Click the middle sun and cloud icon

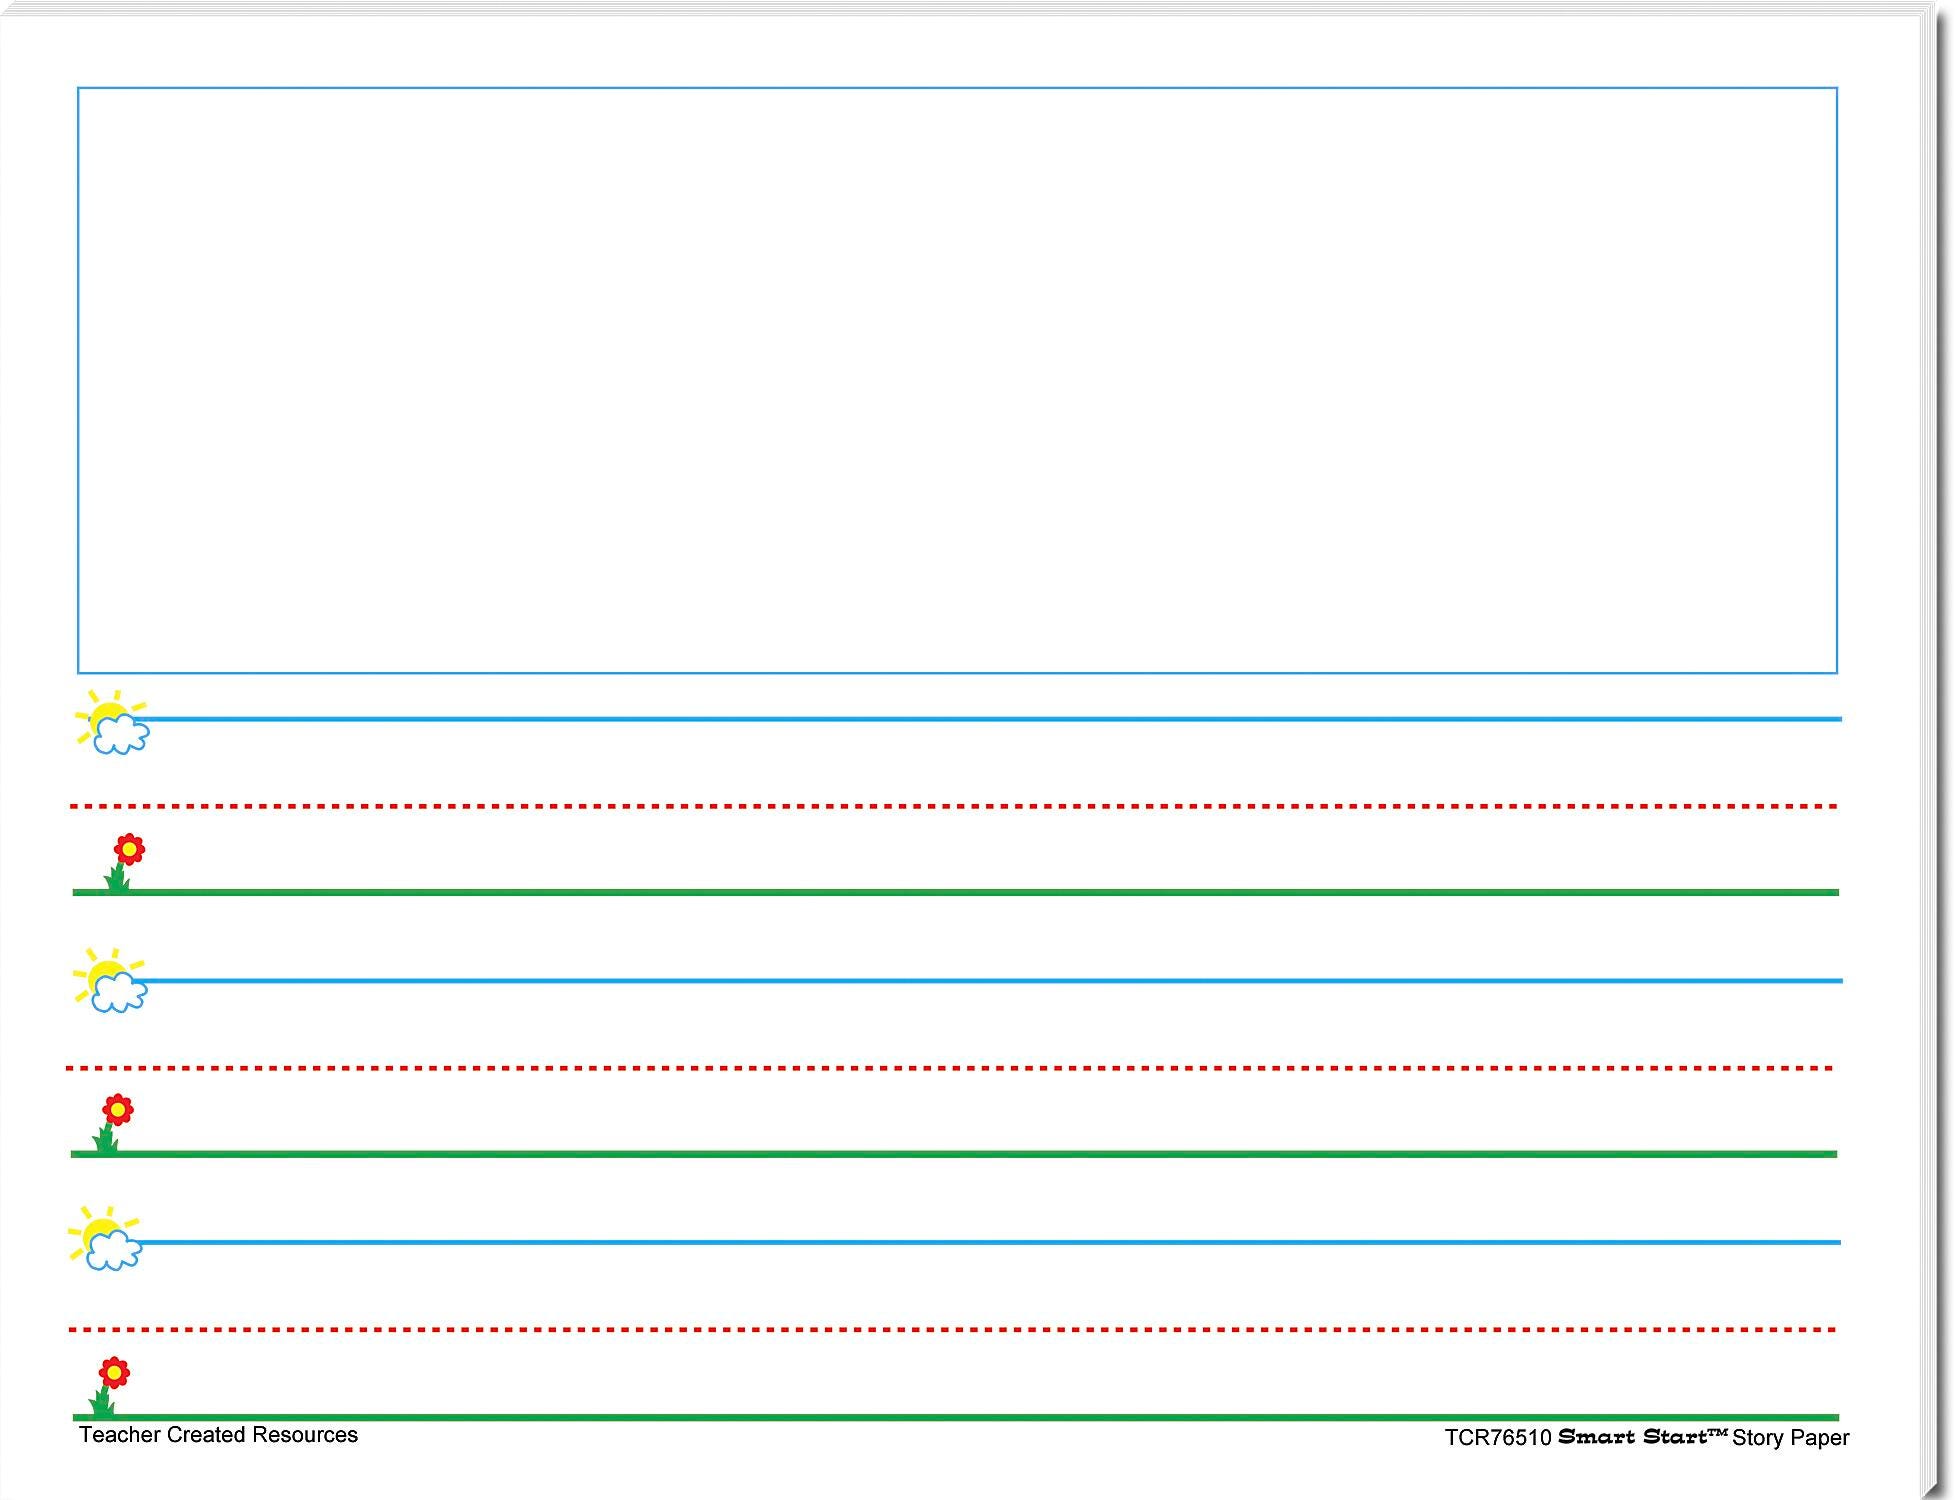pos(111,981)
